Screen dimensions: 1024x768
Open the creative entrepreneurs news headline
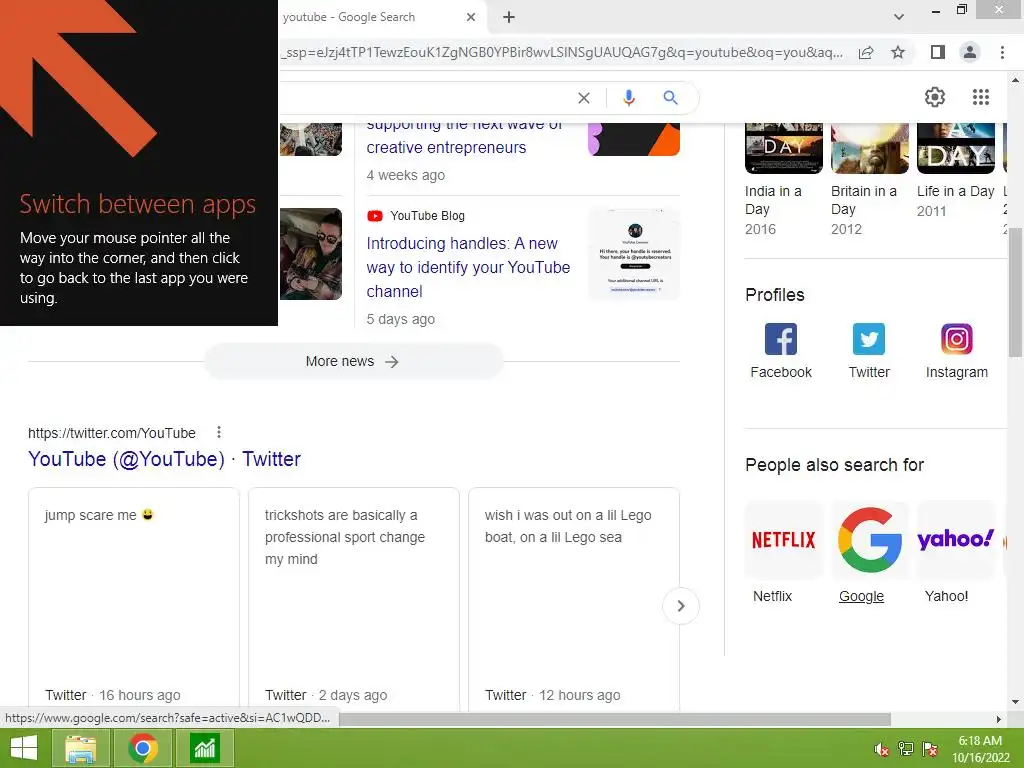coord(464,136)
